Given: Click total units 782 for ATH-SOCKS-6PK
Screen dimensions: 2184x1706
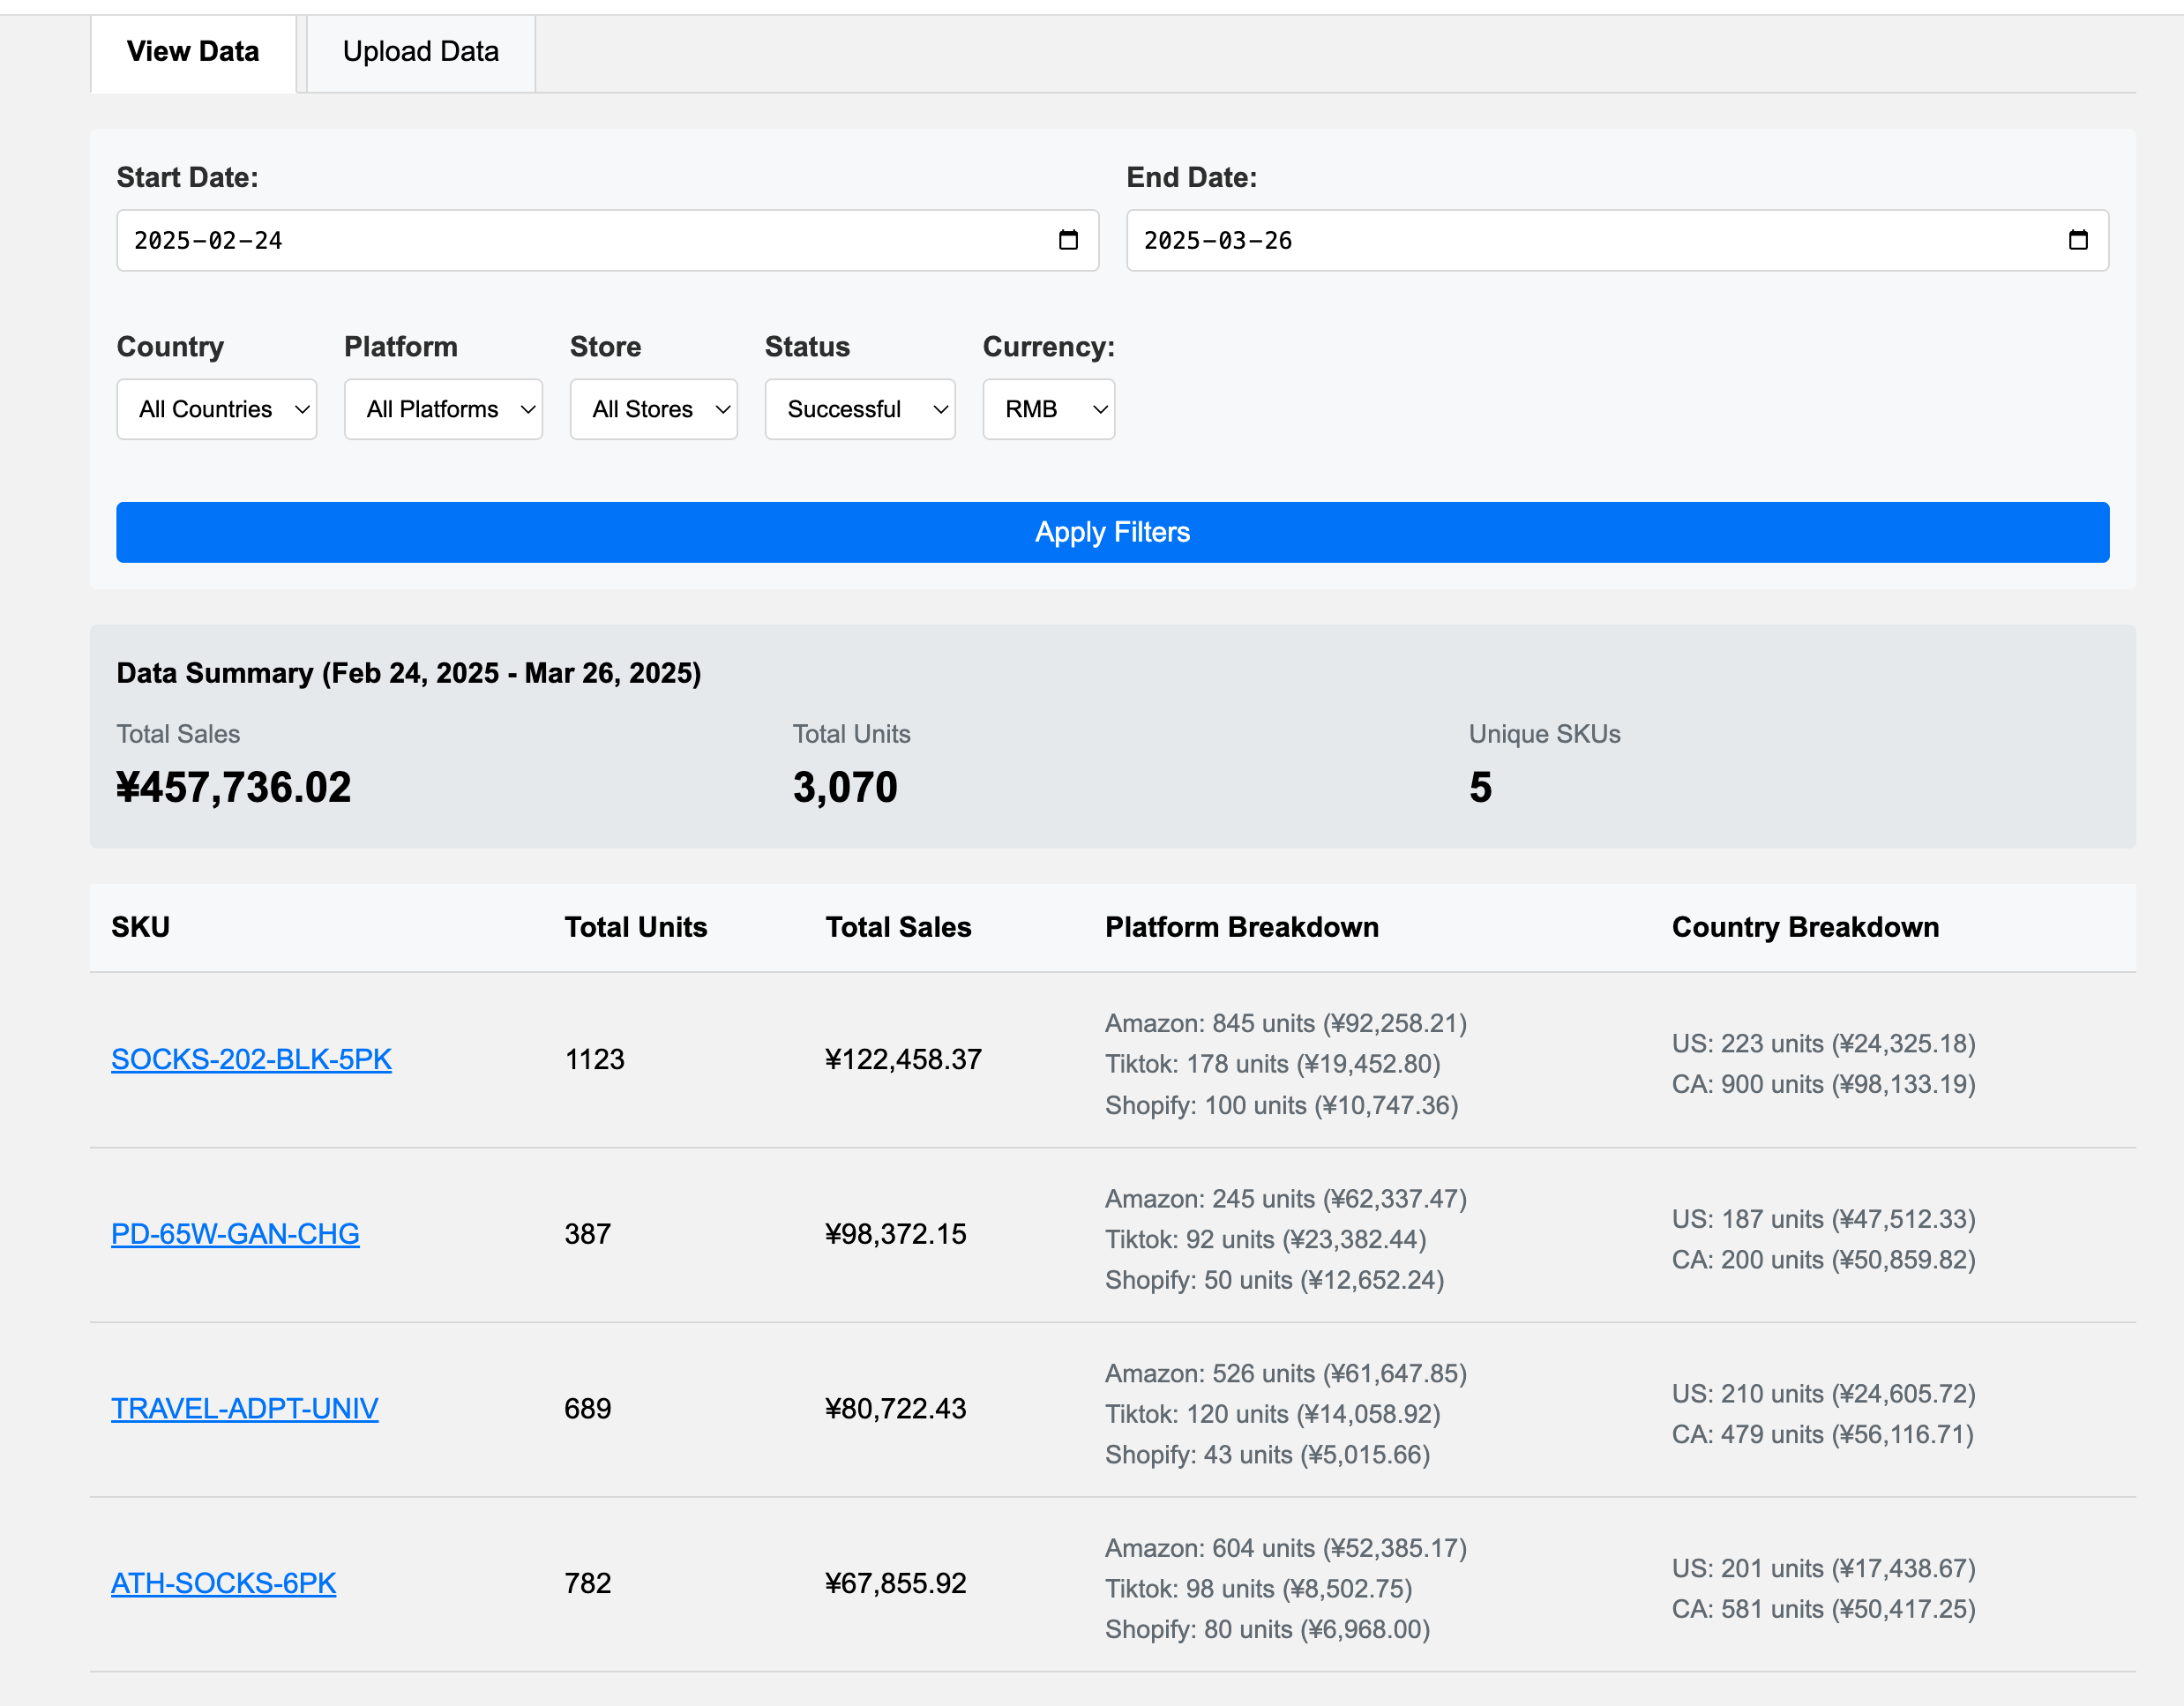Looking at the screenshot, I should pos(588,1583).
